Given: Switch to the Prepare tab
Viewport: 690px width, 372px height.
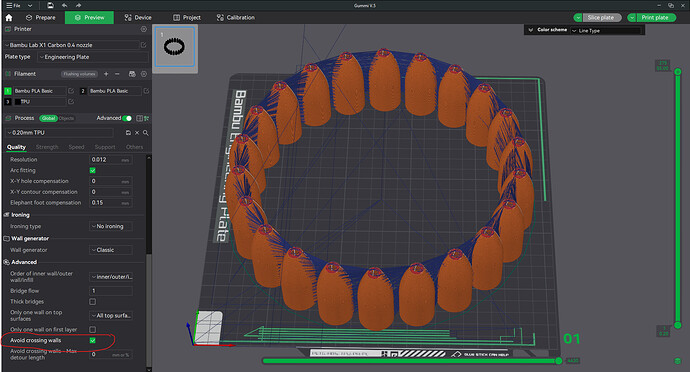Looking at the screenshot, I should pos(40,18).
